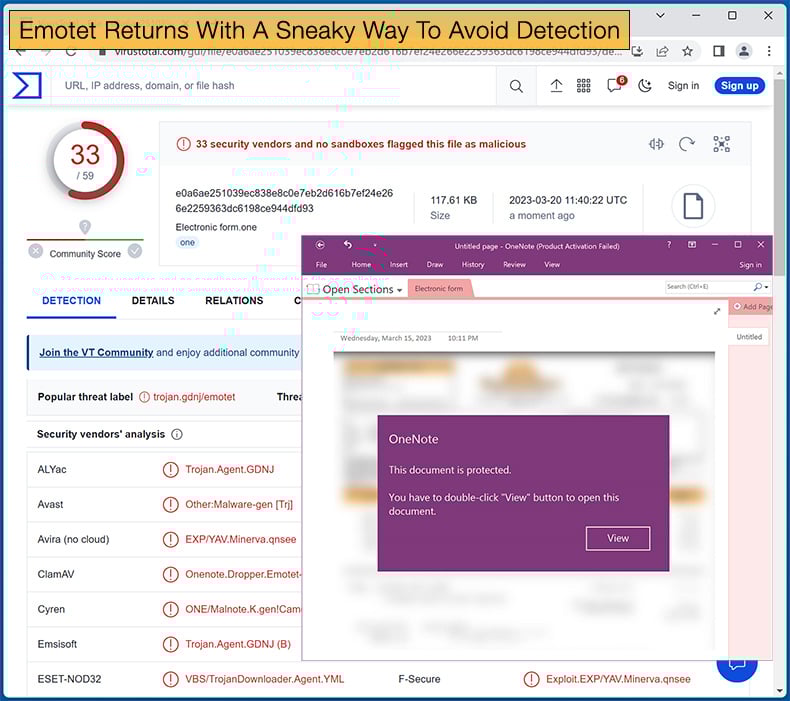Switch to the DETAILS tab
Viewport: 790px width, 701px height.
pyautogui.click(x=153, y=301)
